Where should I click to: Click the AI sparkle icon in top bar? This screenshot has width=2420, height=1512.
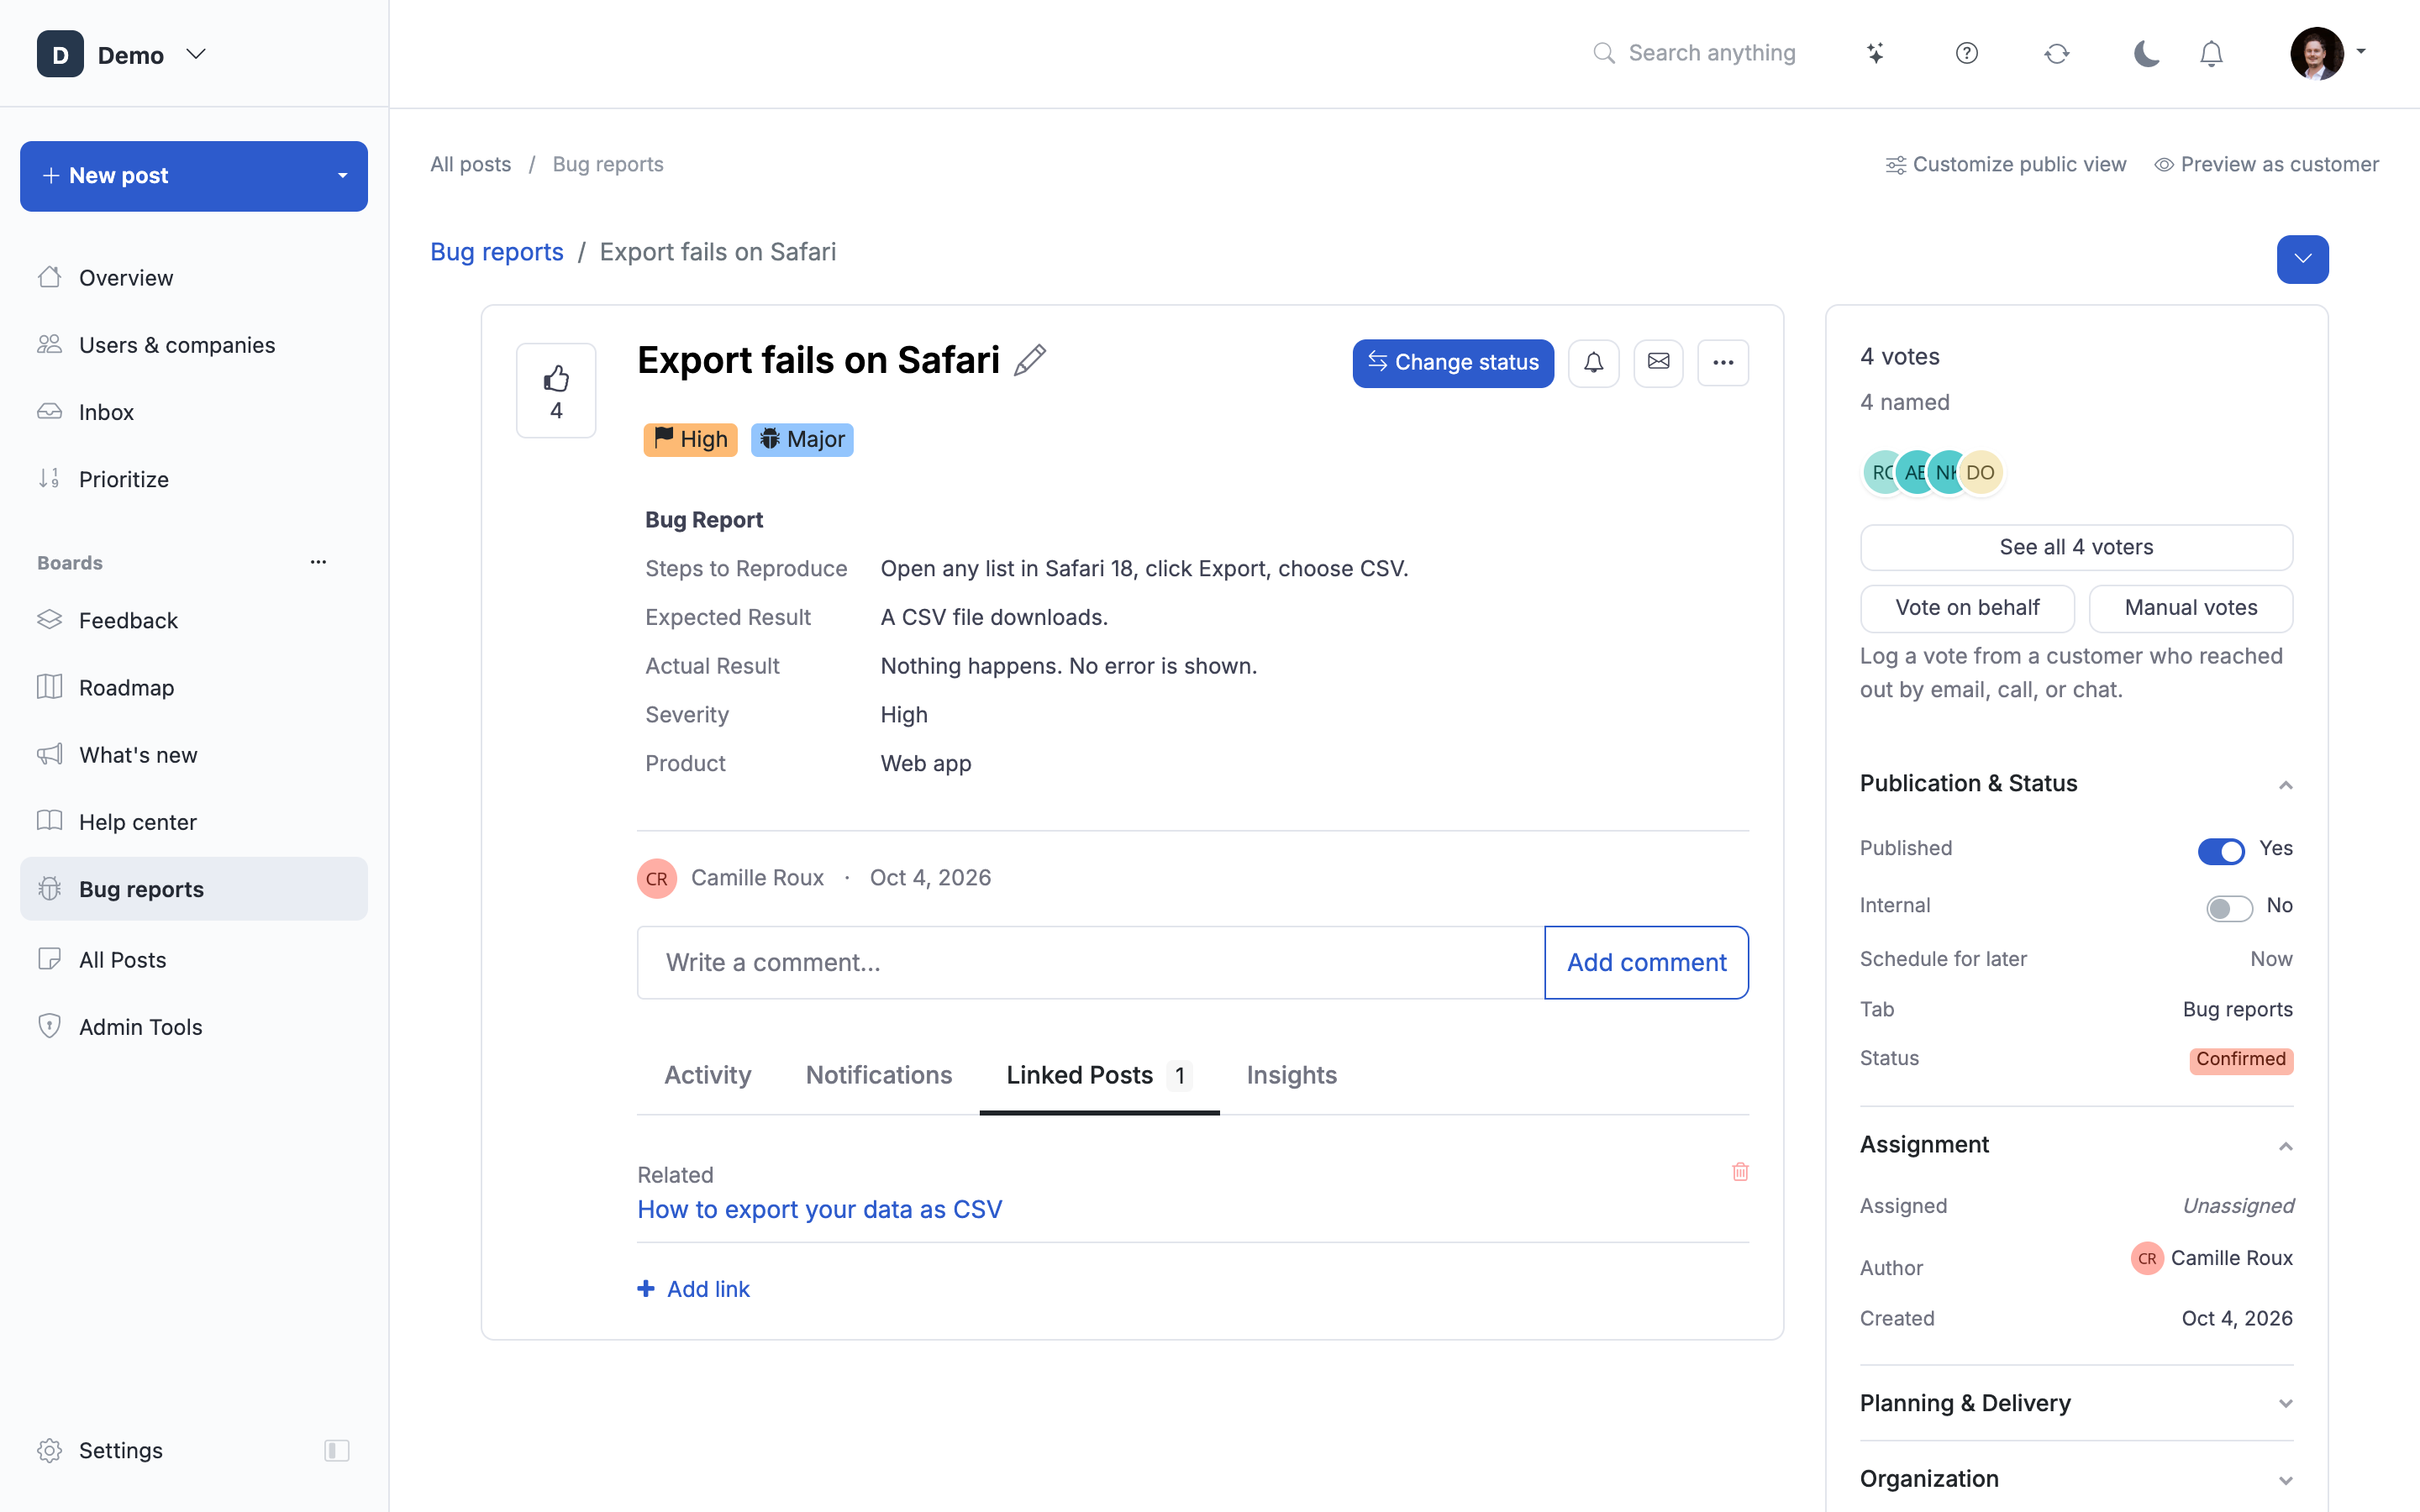(x=1875, y=53)
